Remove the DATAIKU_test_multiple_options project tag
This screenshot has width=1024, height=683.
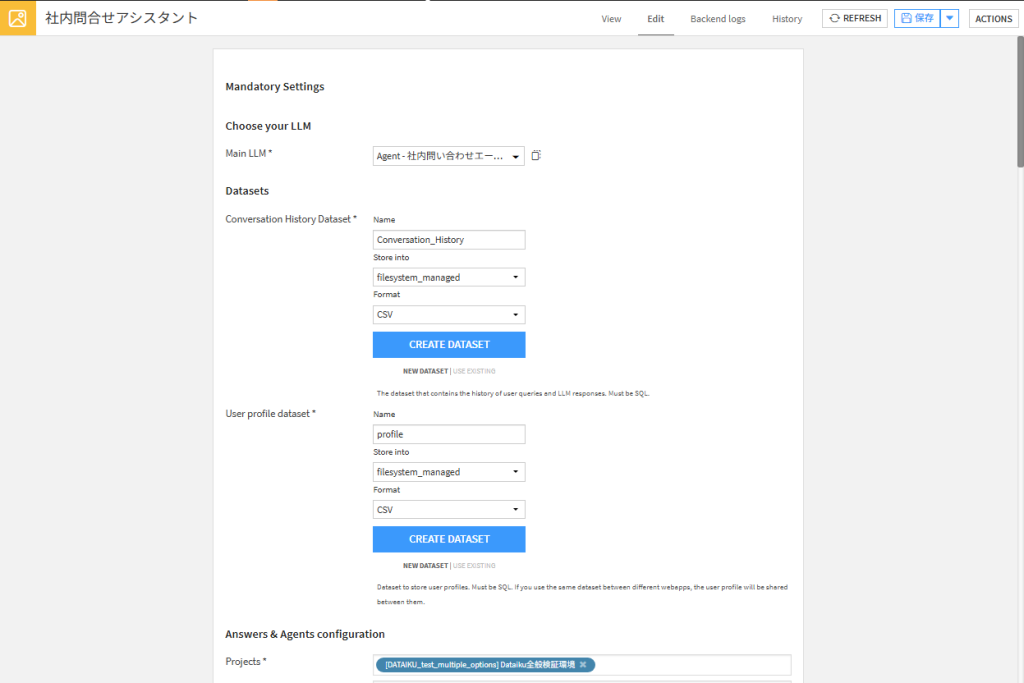click(583, 665)
